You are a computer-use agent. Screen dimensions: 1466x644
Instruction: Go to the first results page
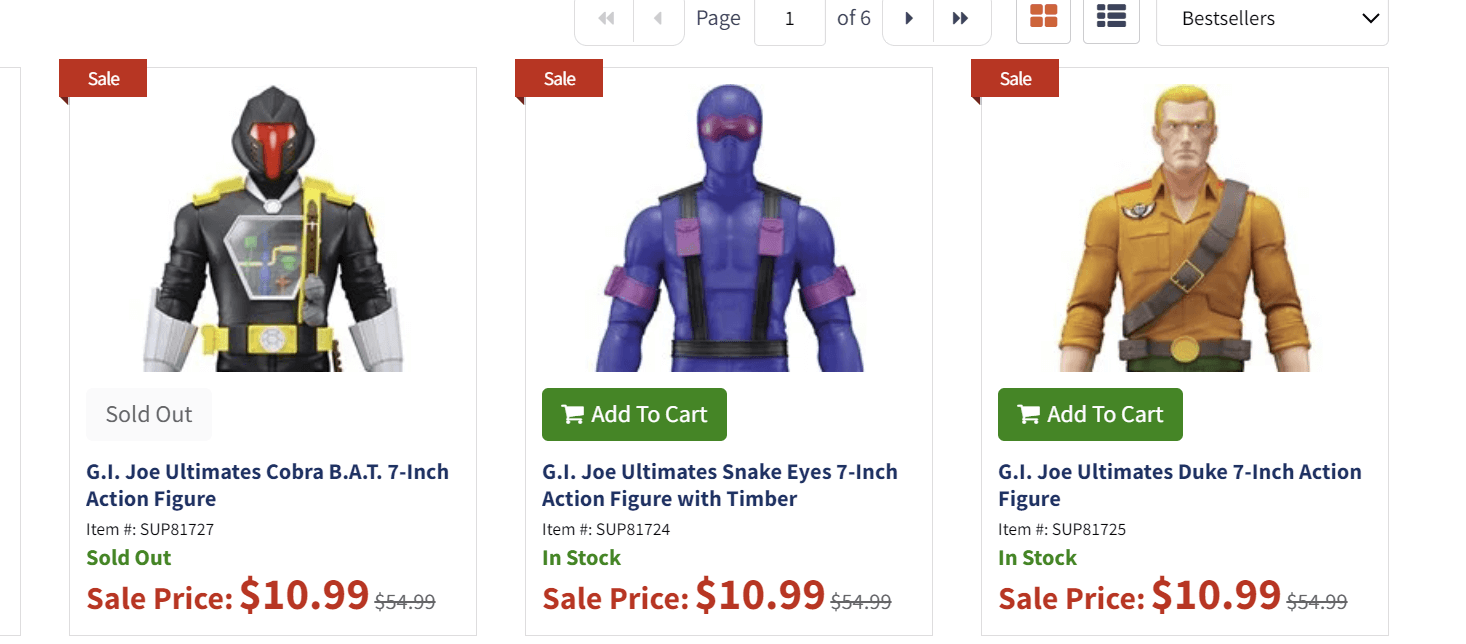click(603, 17)
